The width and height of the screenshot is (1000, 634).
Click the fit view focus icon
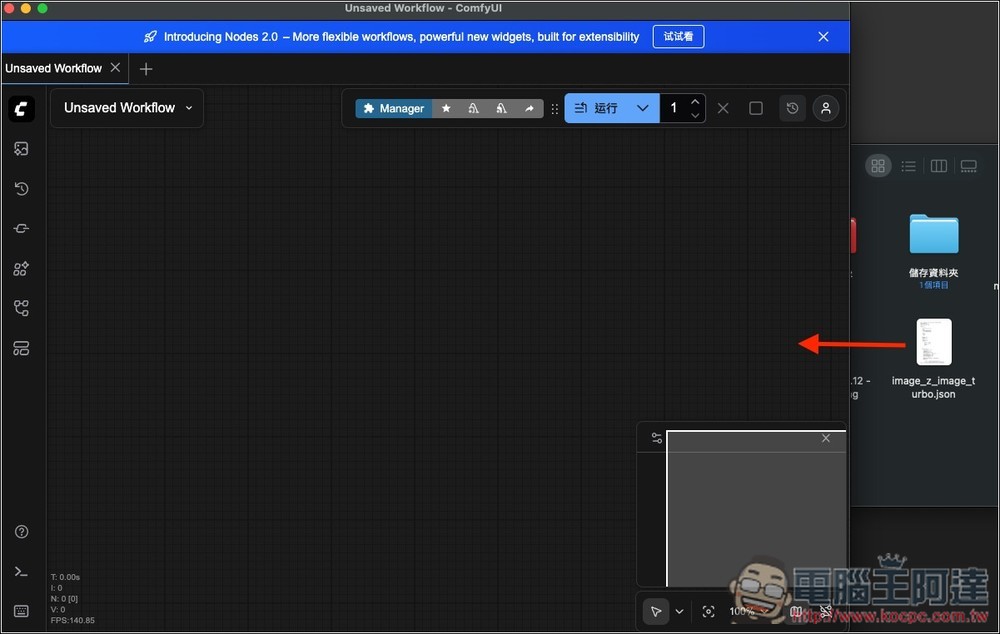click(708, 611)
